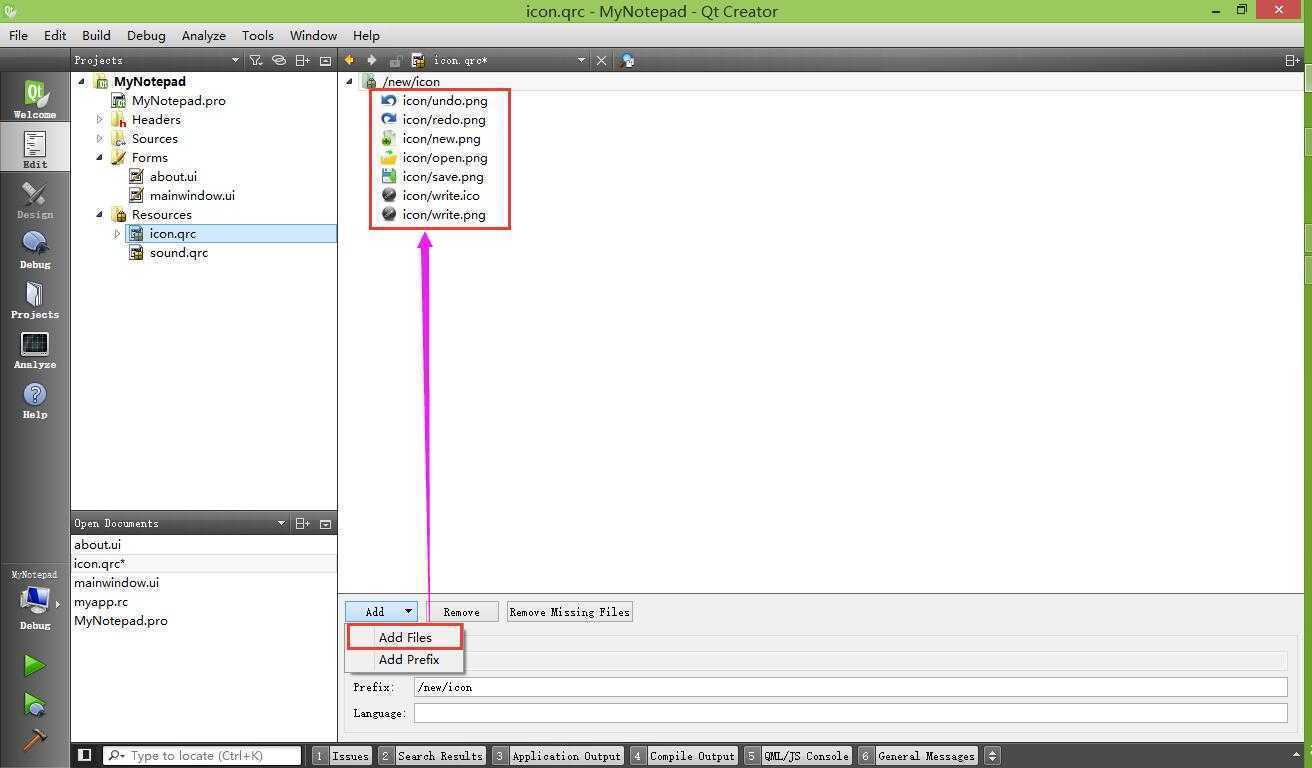
Task: Switch to Debug mode with bug icon
Action: [x=35, y=249]
